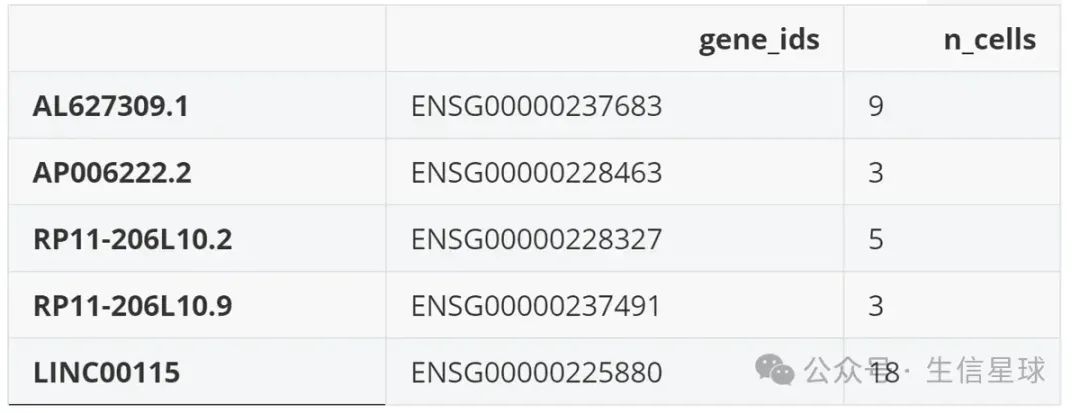Image resolution: width=1080 pixels, height=413 pixels.
Task: Click the ENSG00000237491 gene id cell
Action: click(x=536, y=306)
